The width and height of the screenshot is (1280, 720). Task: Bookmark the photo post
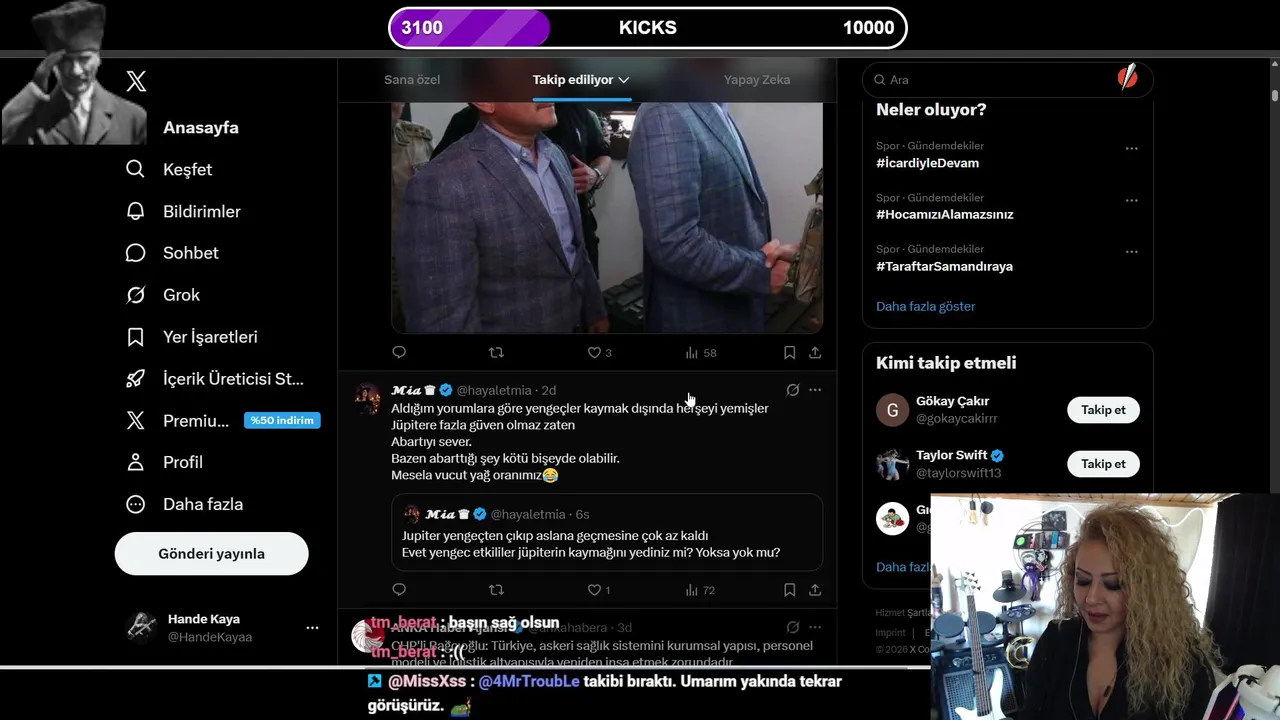789,352
